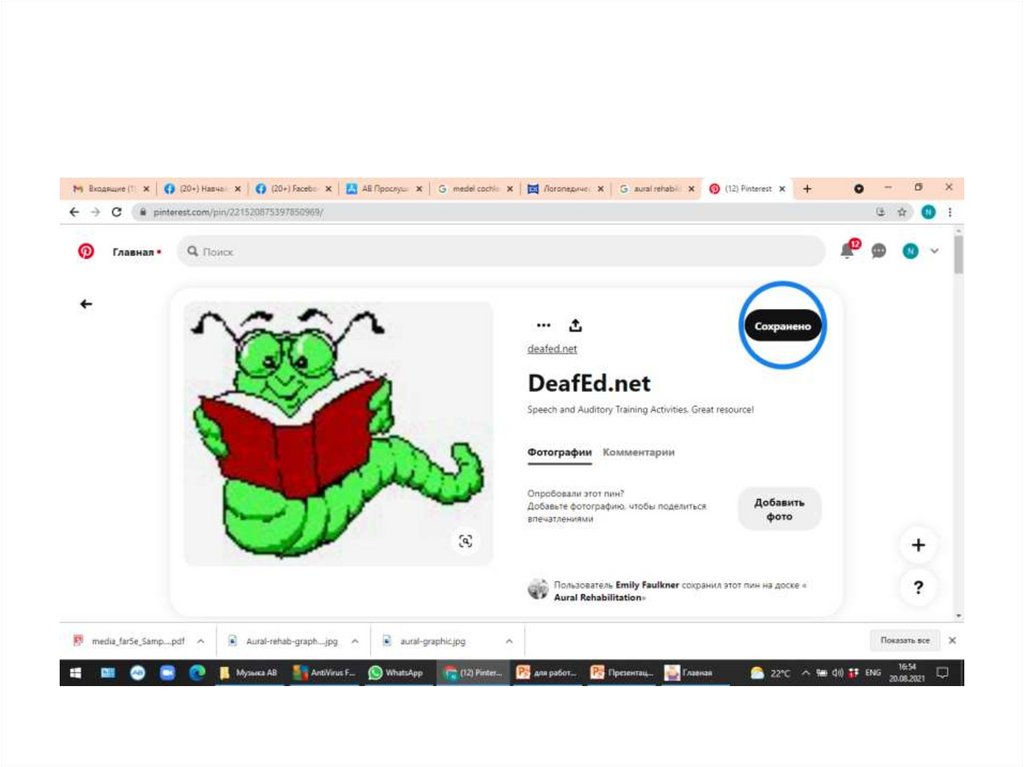Open the Windows action center icon
This screenshot has width=1024, height=767.
point(942,673)
